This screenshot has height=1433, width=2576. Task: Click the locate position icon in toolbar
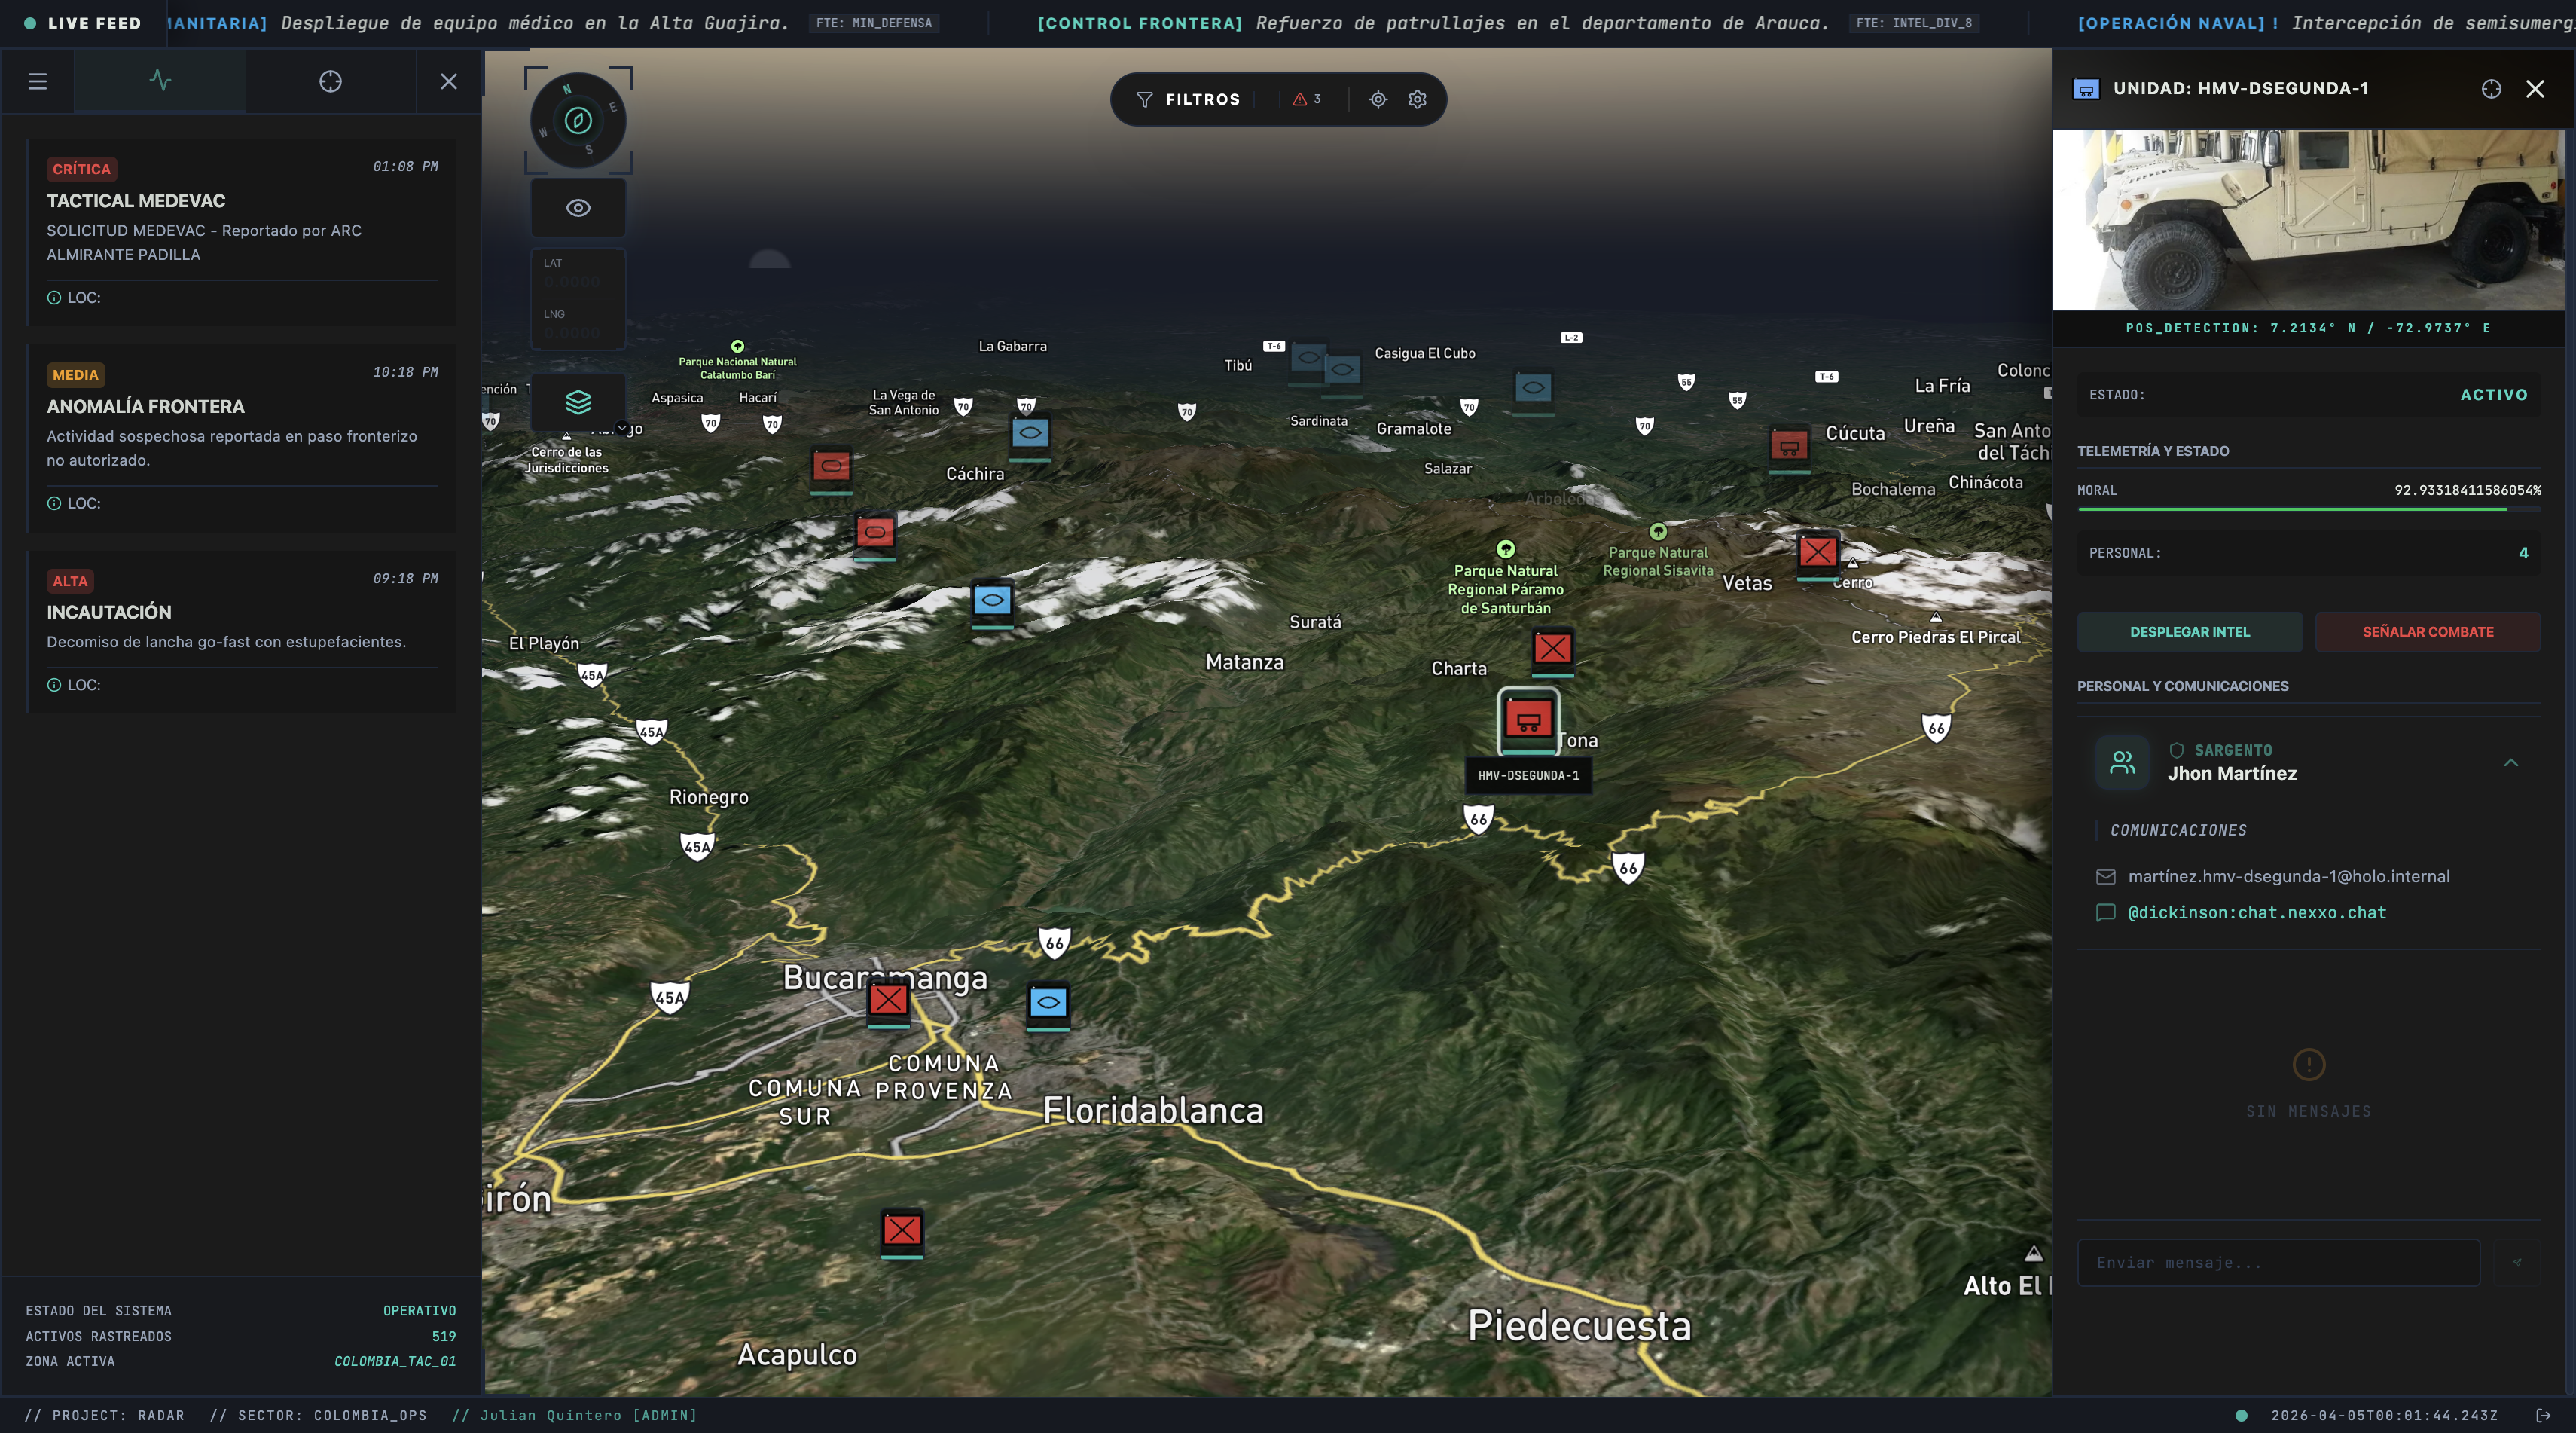click(1378, 99)
